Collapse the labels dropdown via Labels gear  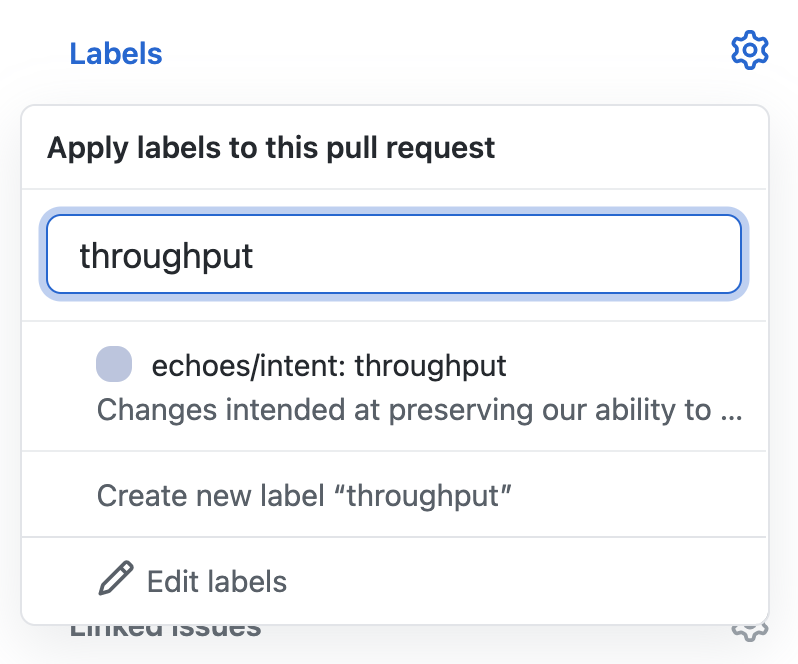click(749, 50)
